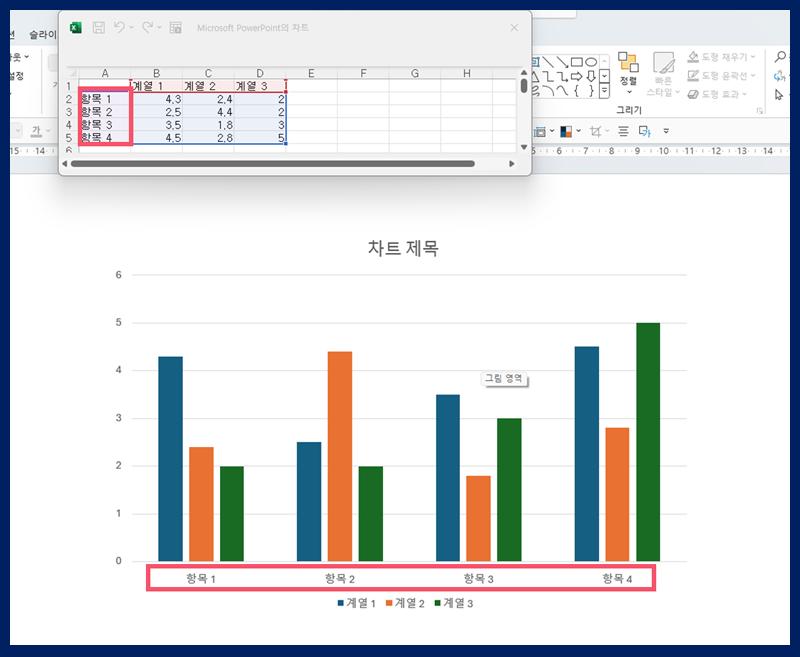Select the arc shape

(x=548, y=91)
